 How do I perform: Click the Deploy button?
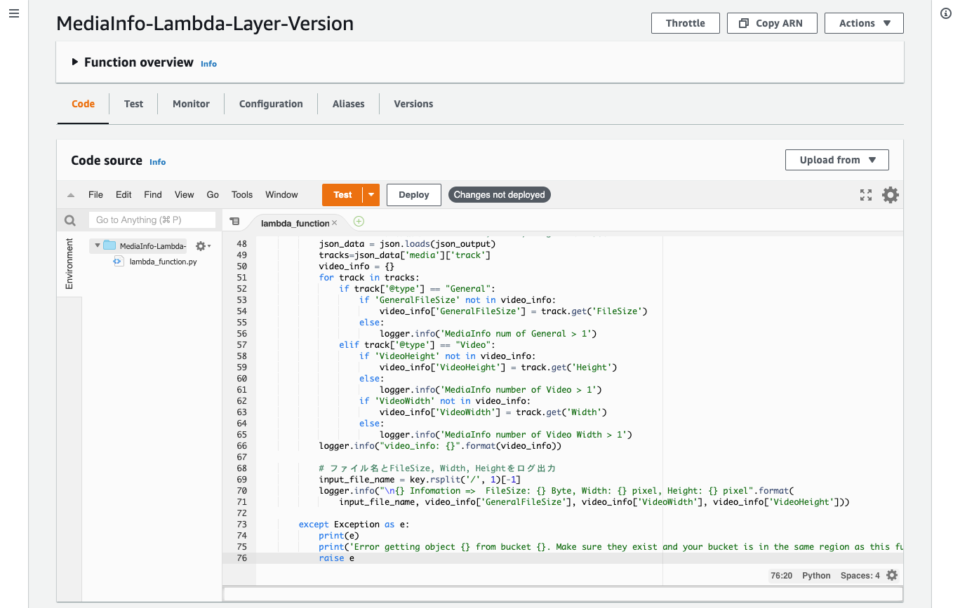pos(413,195)
